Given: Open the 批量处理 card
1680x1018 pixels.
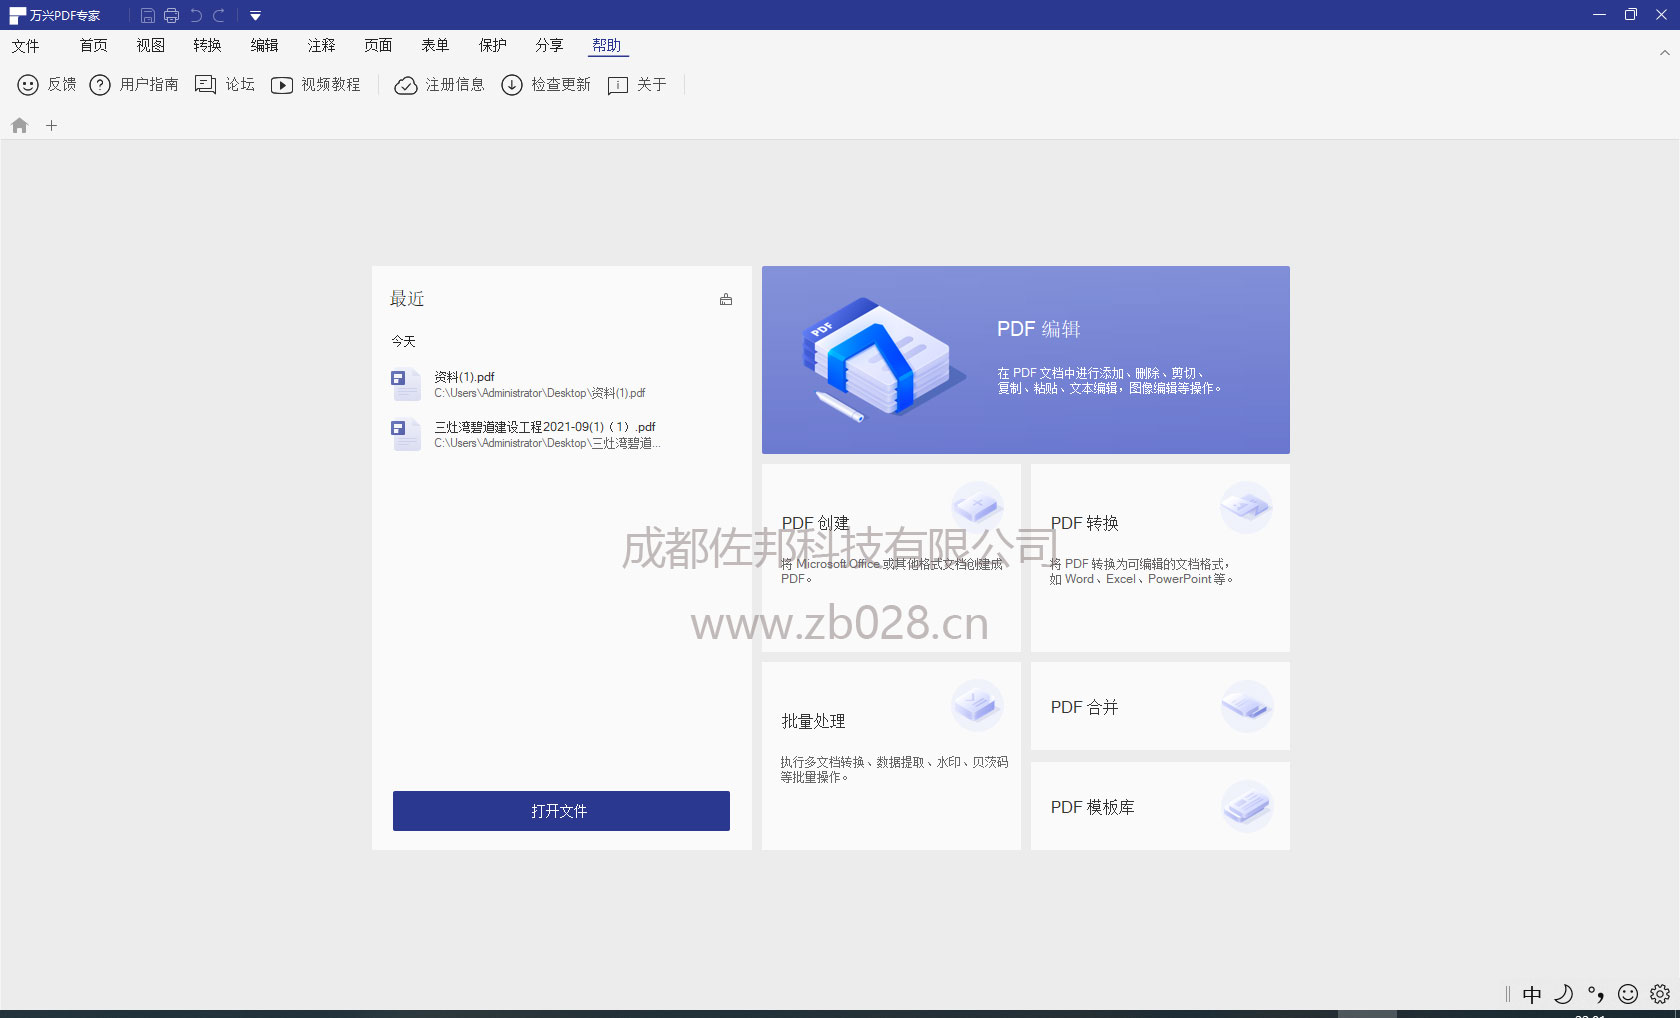Looking at the screenshot, I should pos(891,756).
